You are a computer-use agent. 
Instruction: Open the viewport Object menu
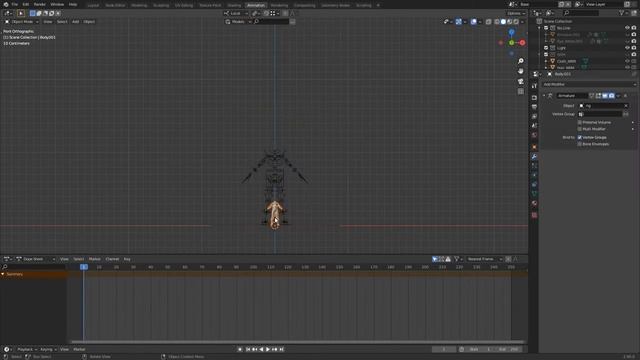pos(89,22)
